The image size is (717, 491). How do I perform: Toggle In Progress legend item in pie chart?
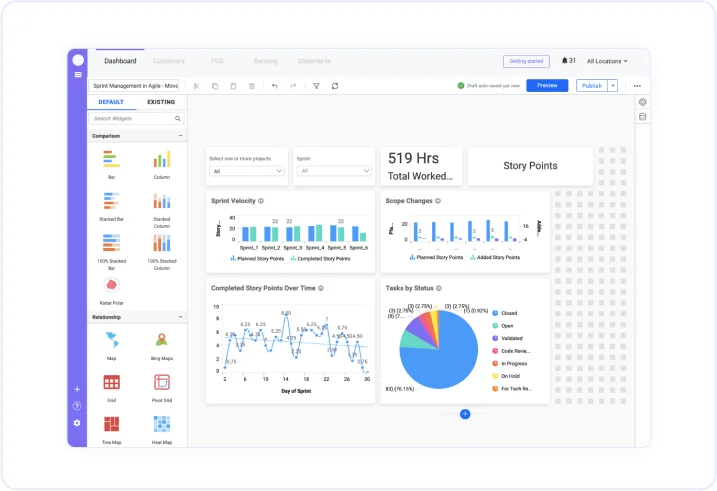510,363
